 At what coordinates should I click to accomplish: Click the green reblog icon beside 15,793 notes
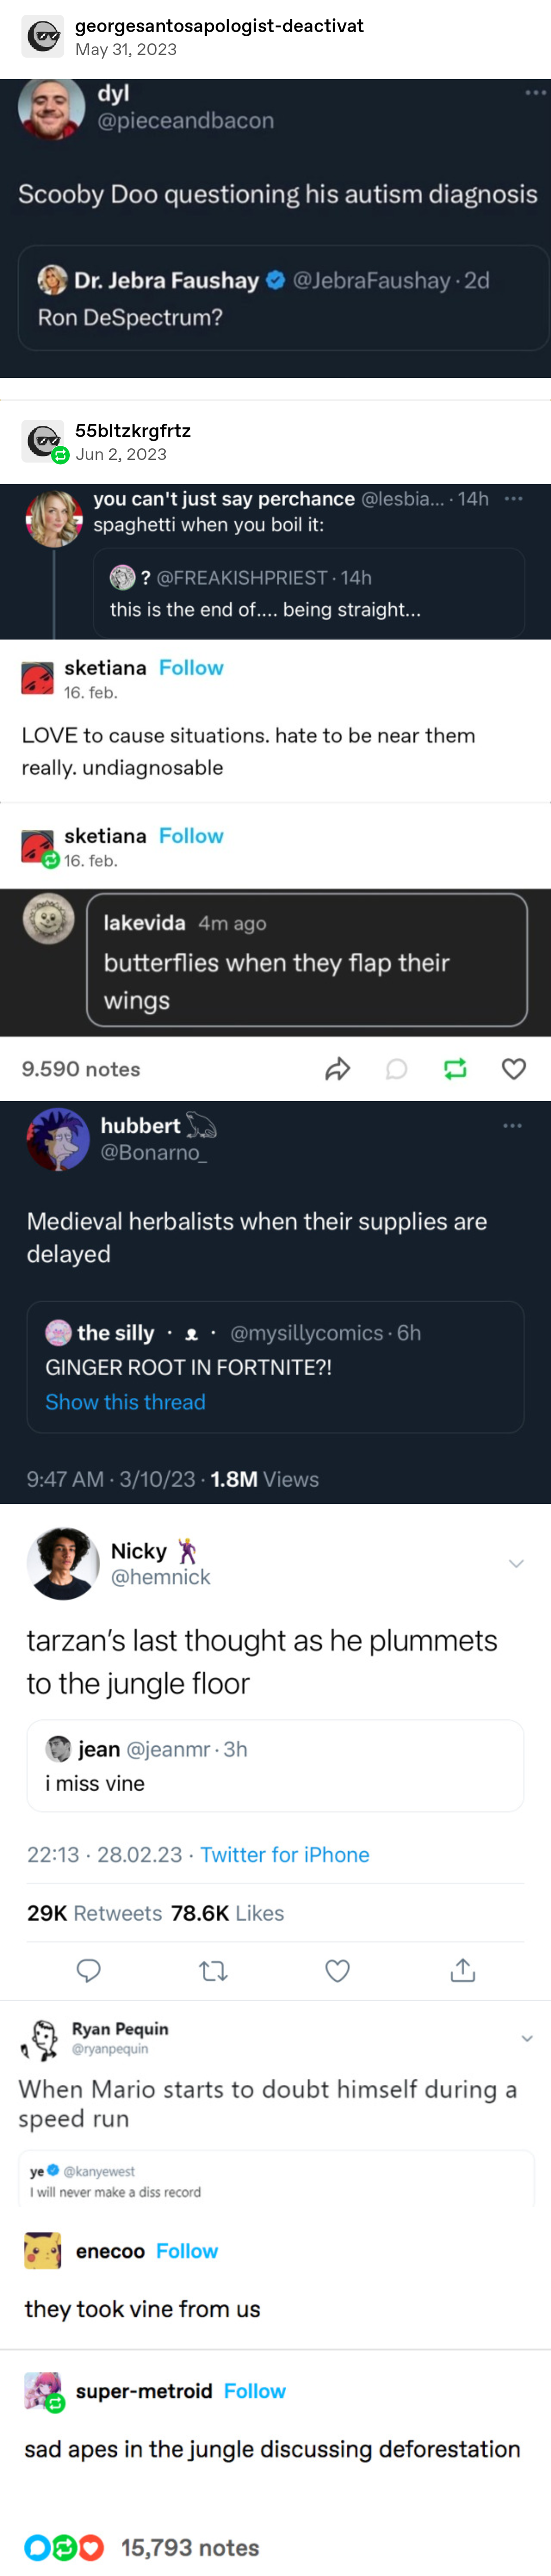(64, 2547)
